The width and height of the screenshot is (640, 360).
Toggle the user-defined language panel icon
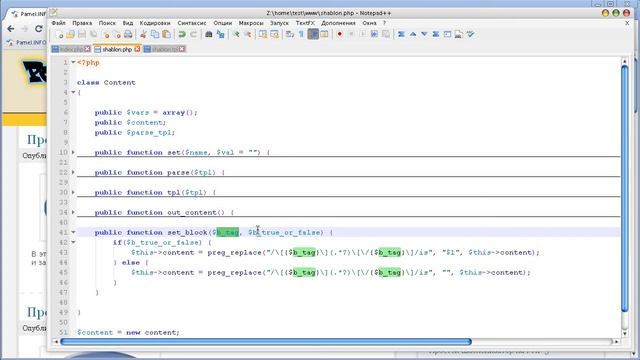tap(324, 34)
